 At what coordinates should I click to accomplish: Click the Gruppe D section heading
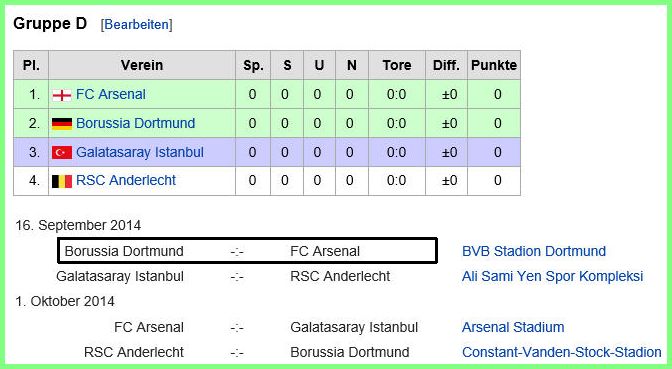coord(50,24)
